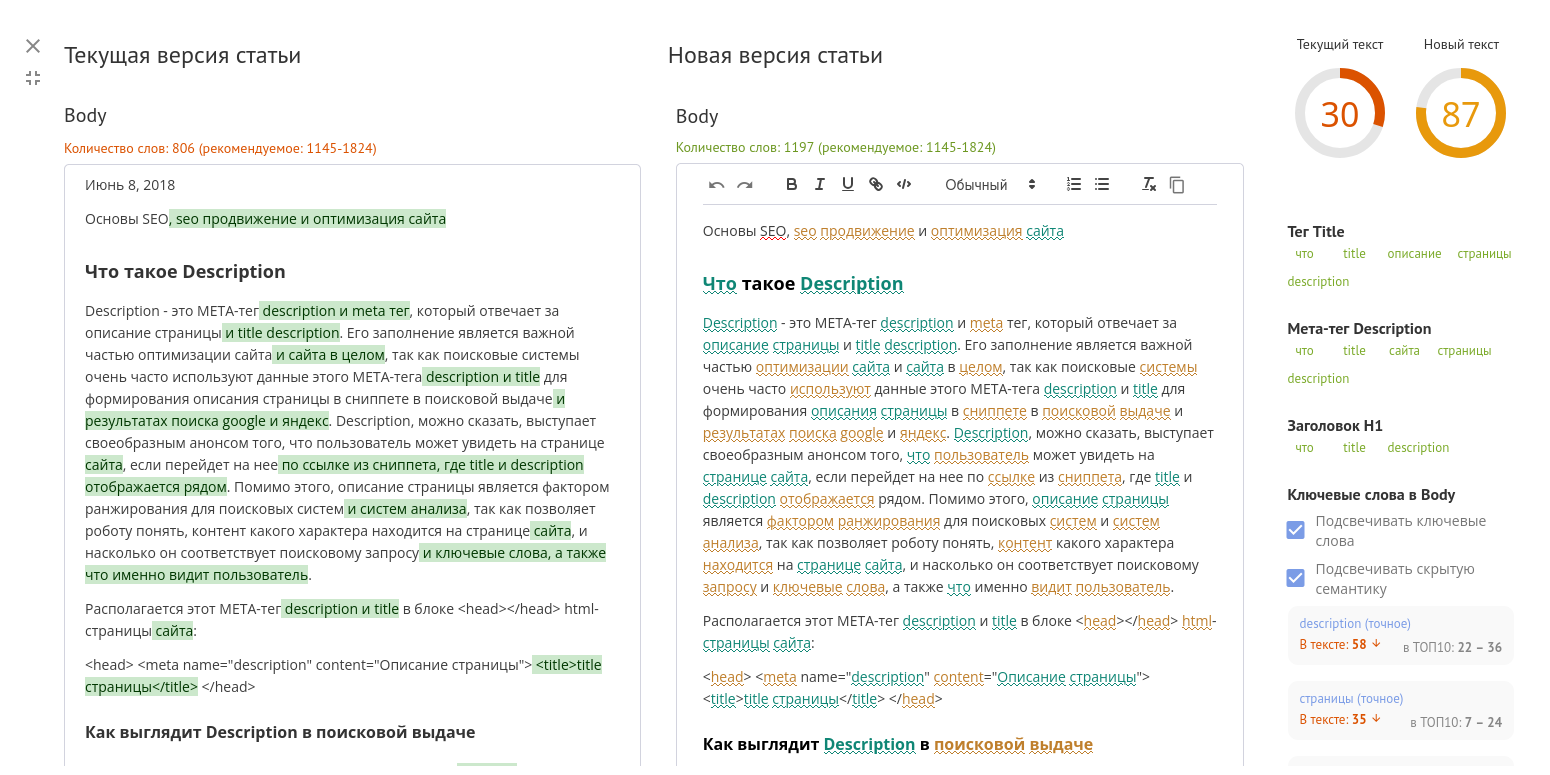Screen dimensions: 1550x775
Task: Click the new text score 87 gauge
Action: coord(1460,114)
